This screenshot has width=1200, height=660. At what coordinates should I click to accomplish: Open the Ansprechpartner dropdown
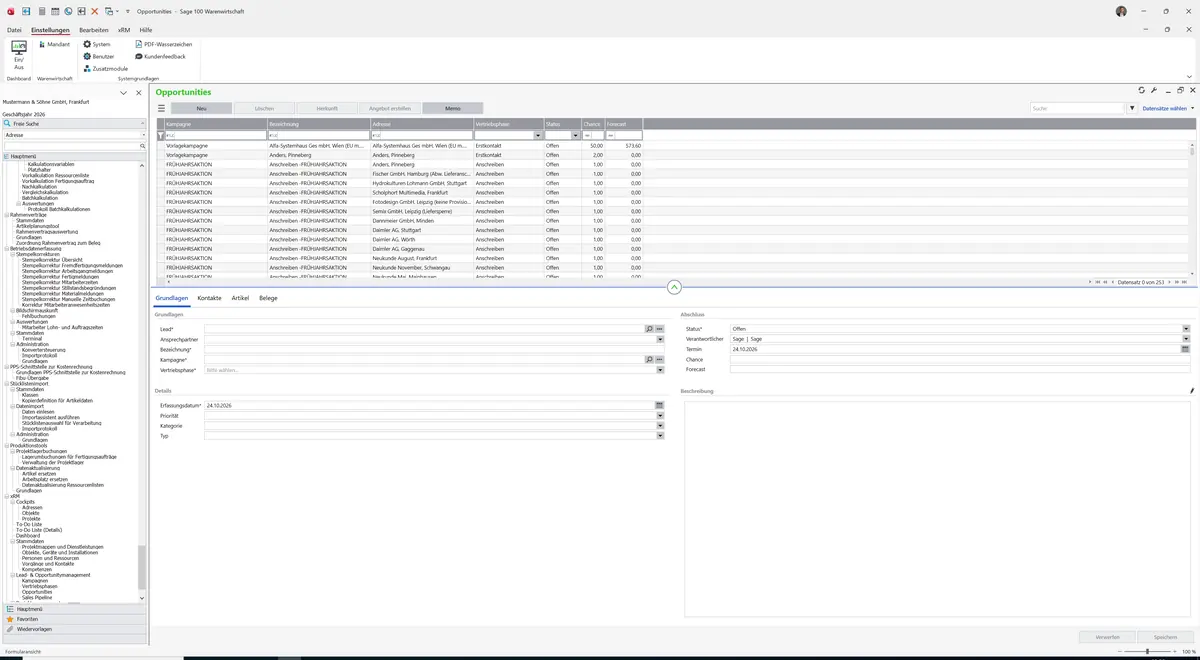(x=660, y=339)
